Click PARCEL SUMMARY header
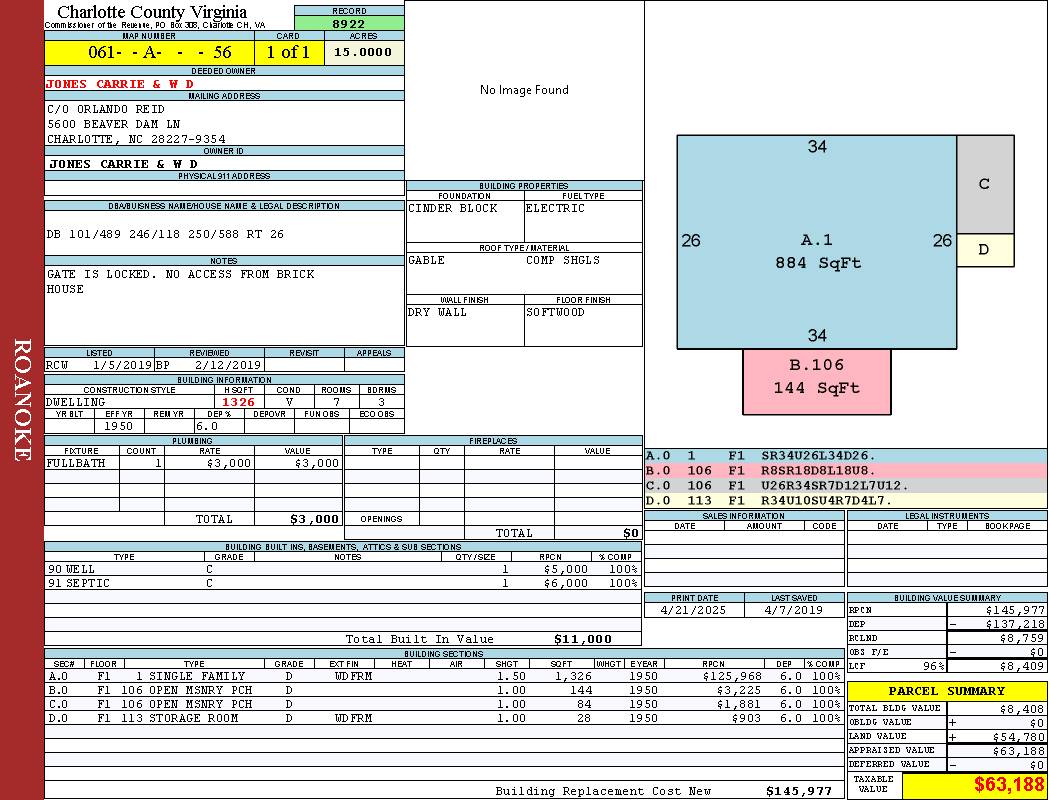 pyautogui.click(x=946, y=692)
